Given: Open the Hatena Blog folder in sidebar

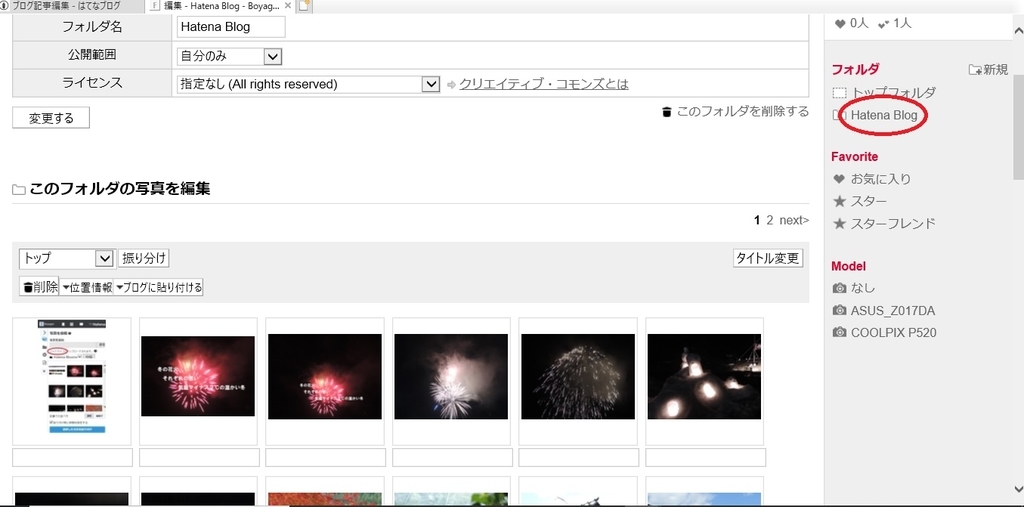Looking at the screenshot, I should tap(884, 116).
